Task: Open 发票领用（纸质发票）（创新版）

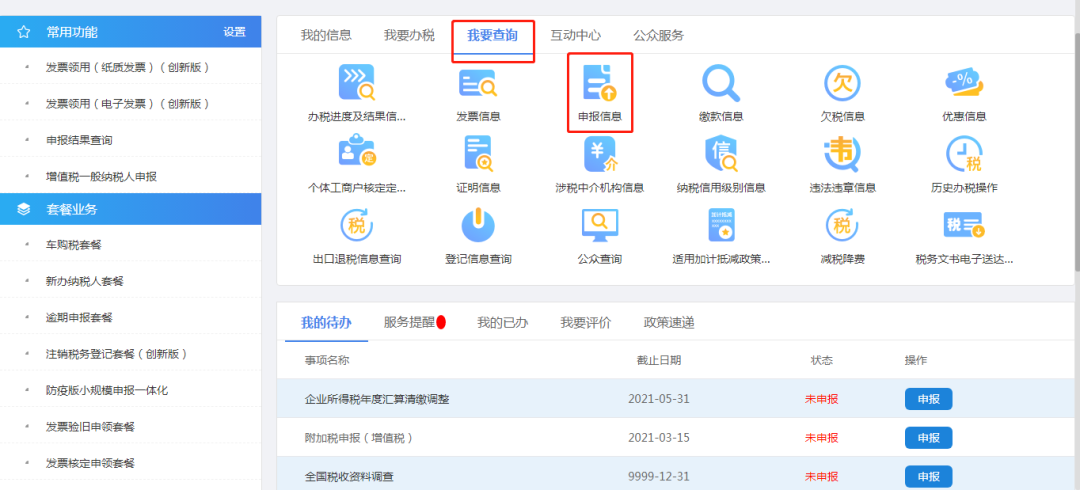Action: (127, 68)
